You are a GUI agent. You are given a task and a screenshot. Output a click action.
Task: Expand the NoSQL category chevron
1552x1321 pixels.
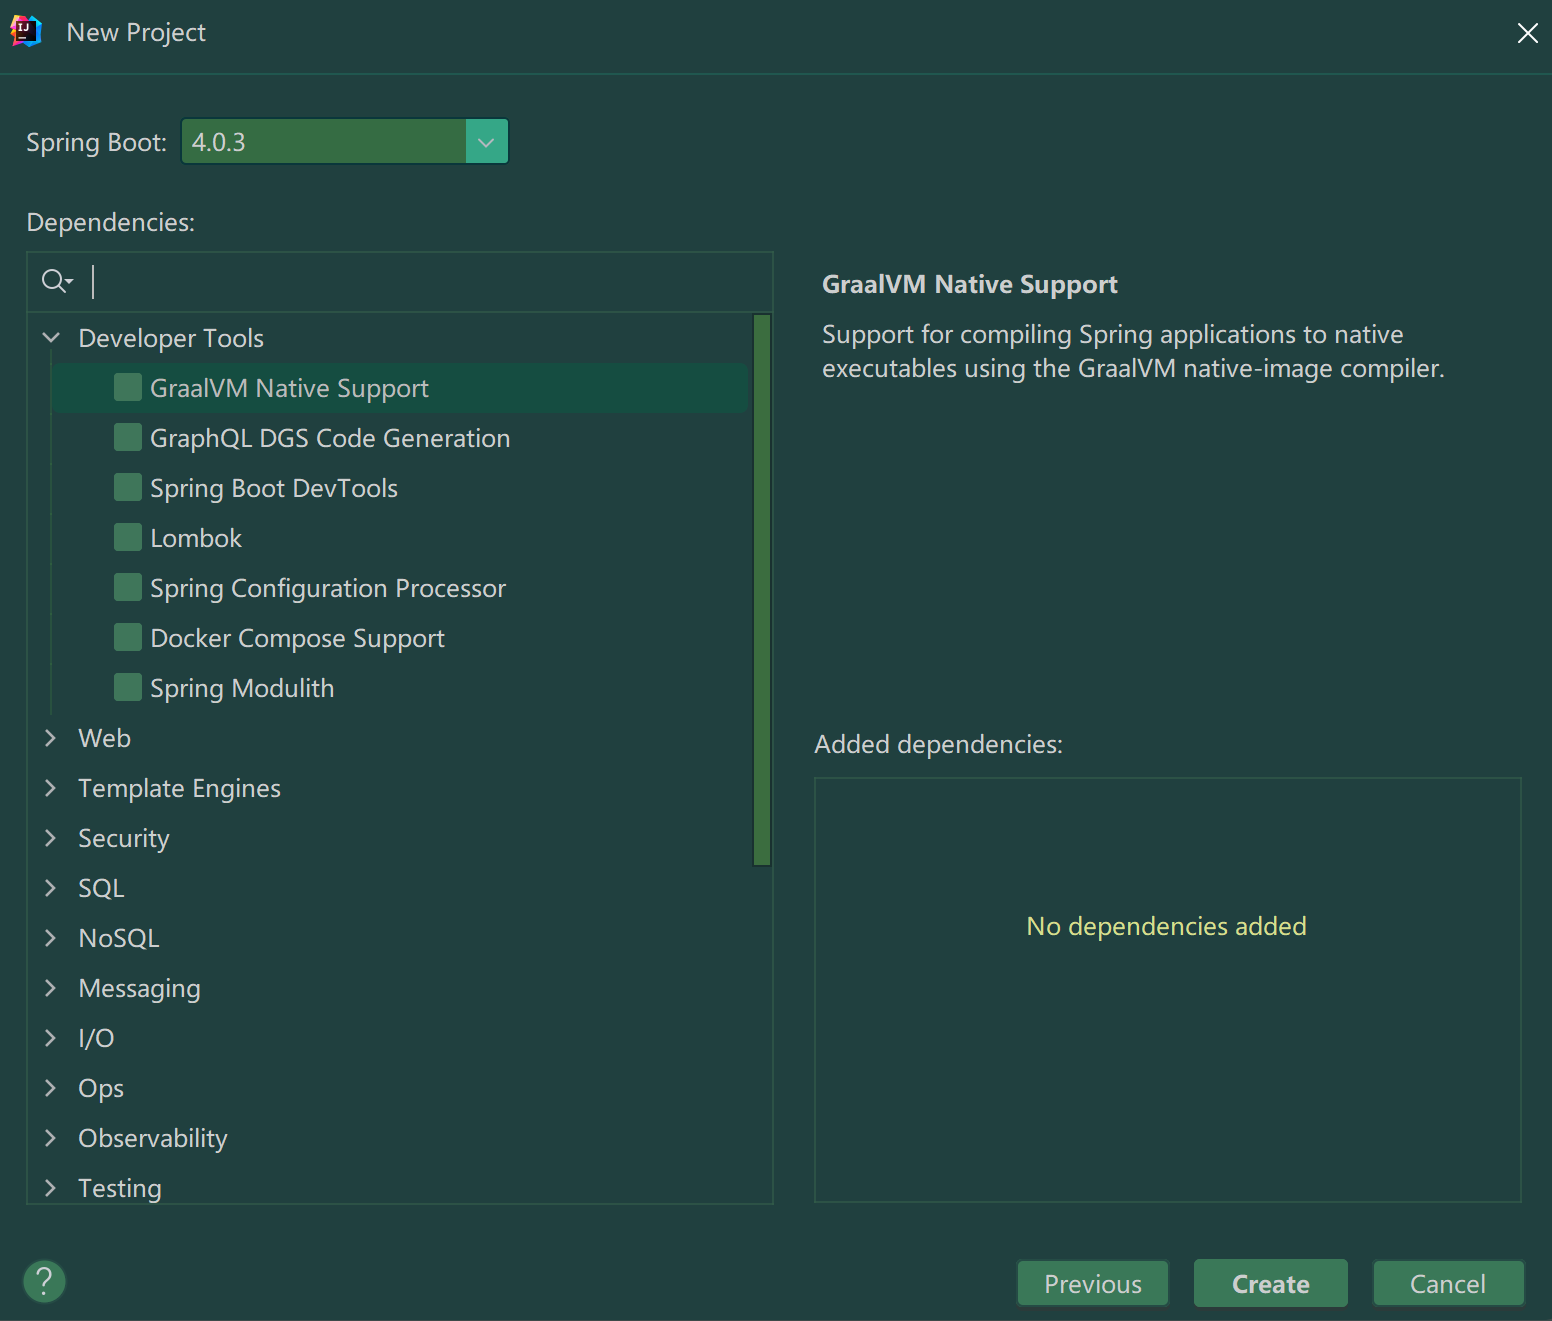point(51,938)
